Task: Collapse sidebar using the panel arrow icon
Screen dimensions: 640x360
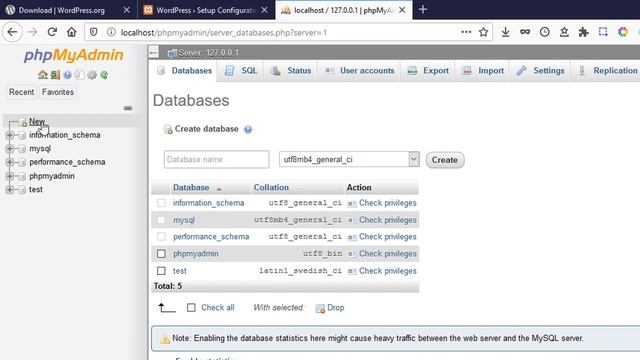Action: click(153, 52)
